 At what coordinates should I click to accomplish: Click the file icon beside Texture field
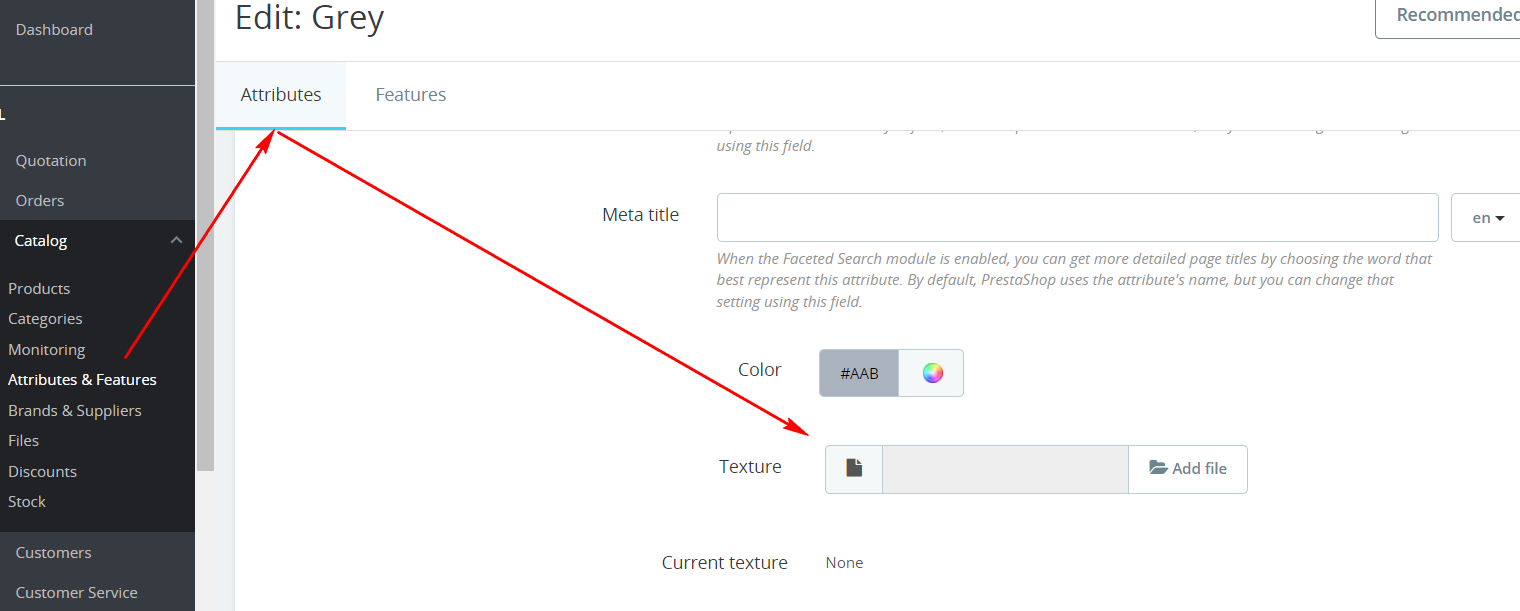click(854, 468)
